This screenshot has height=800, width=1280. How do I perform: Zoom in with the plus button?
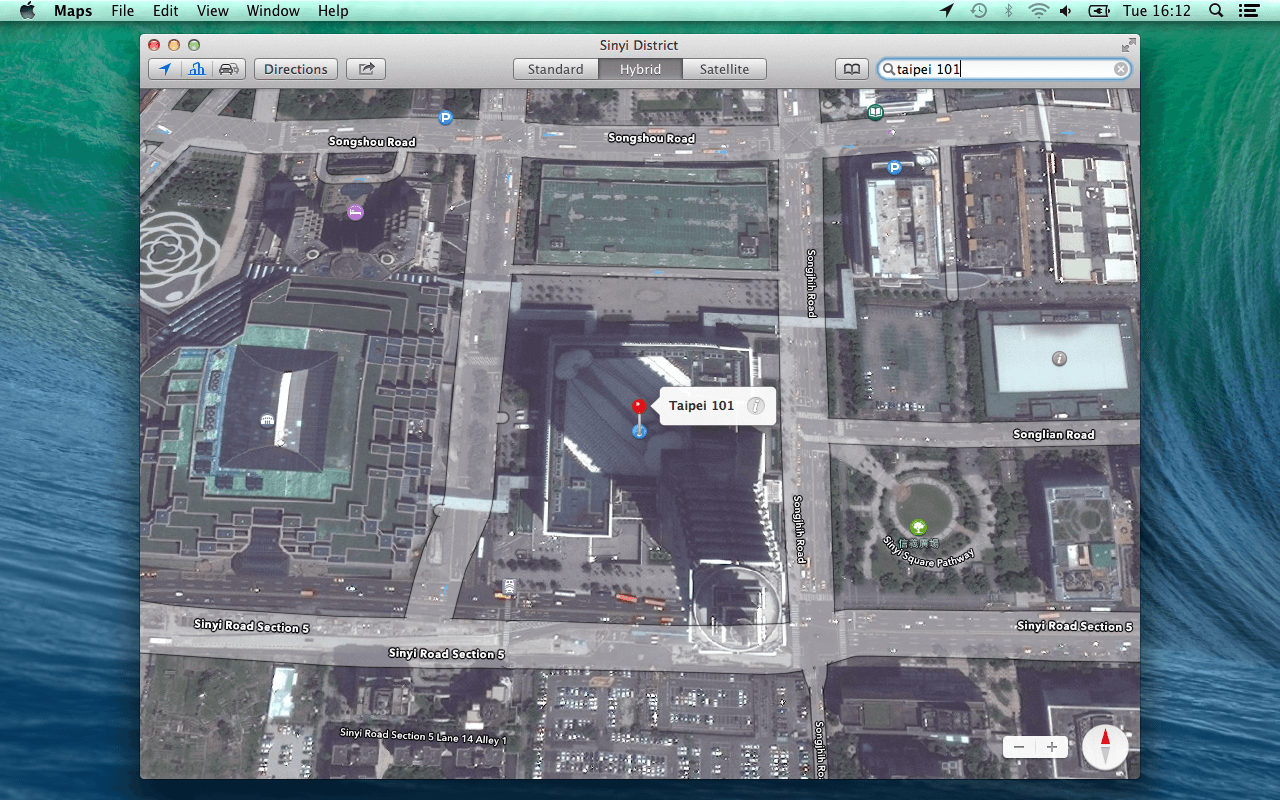[1052, 747]
